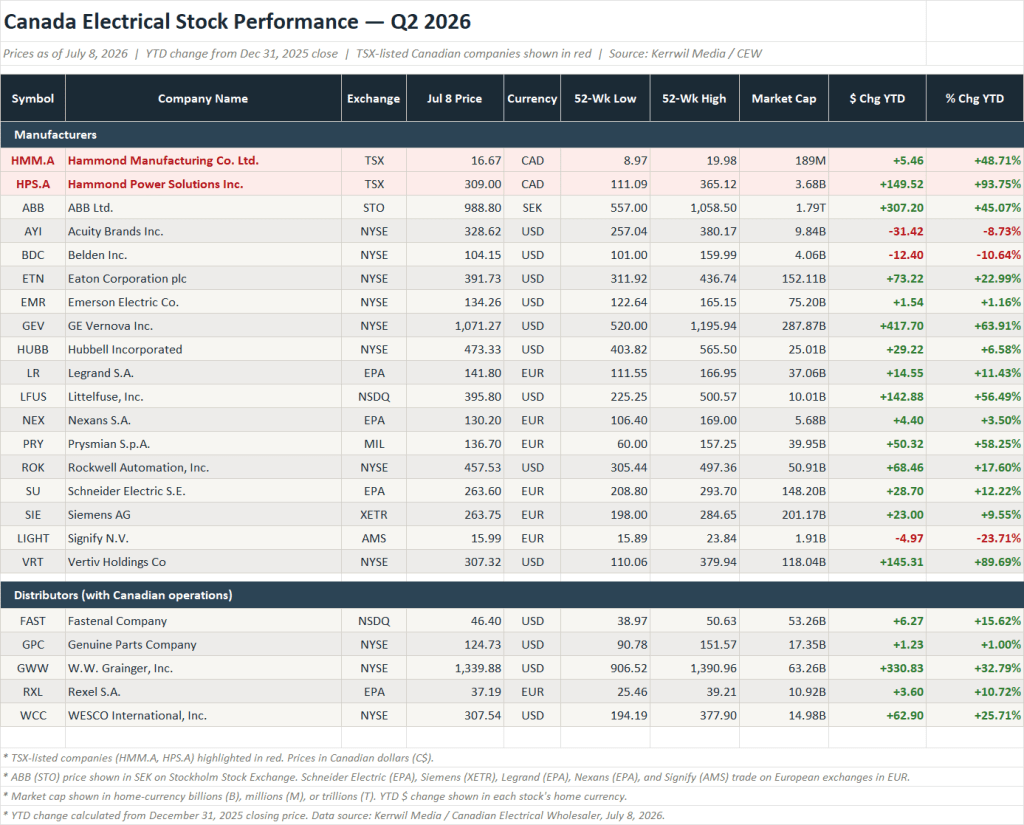Click the 'Symbol' column header
Screen dimensions: 1024x825
coord(33,99)
